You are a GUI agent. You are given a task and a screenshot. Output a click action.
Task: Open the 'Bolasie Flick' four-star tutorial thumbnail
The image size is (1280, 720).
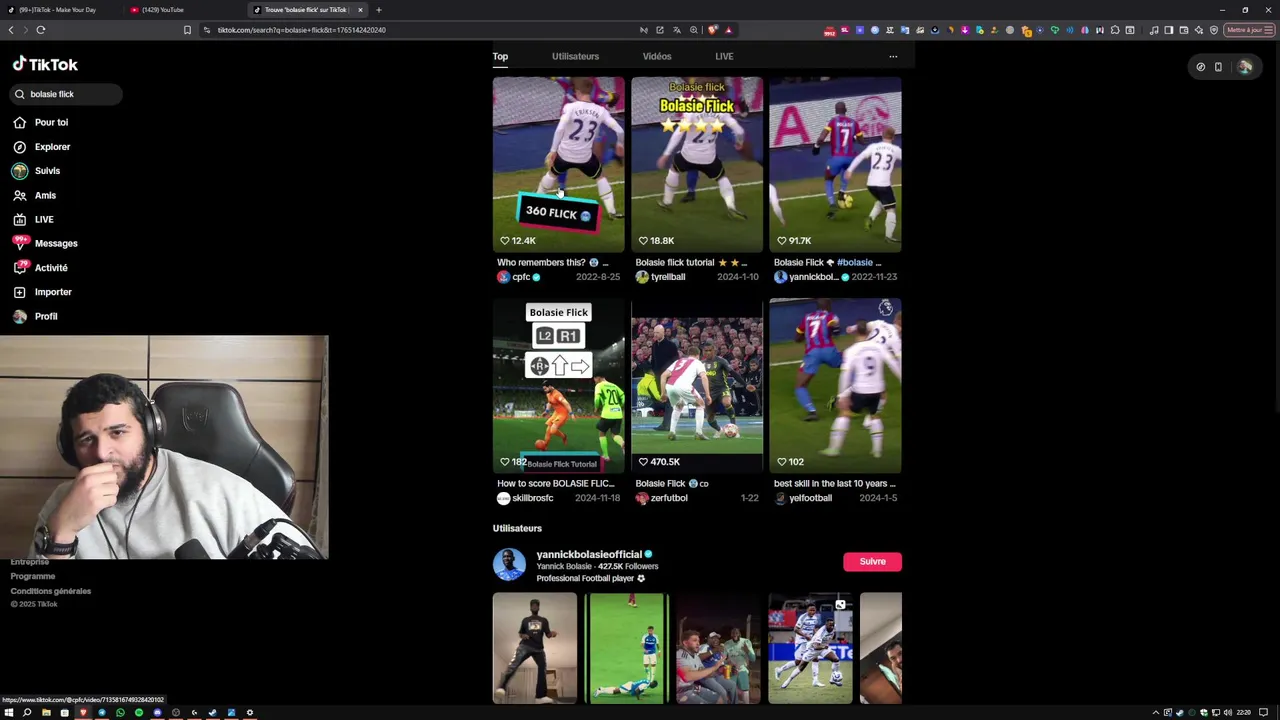[x=697, y=164]
